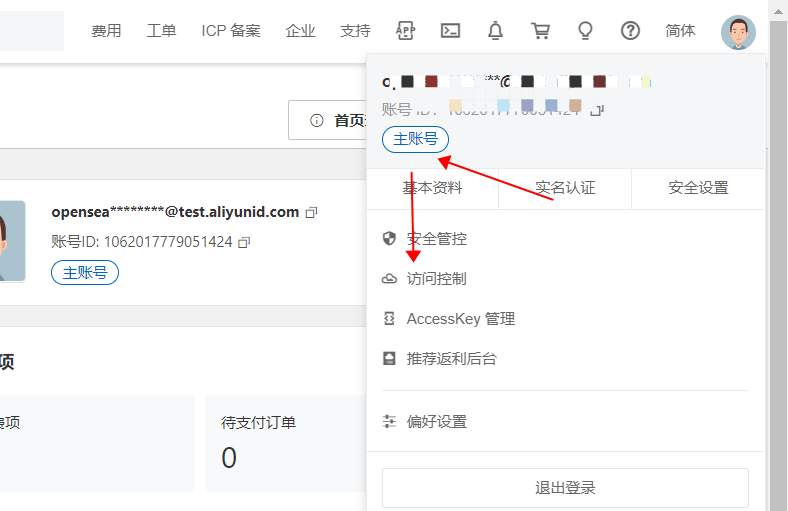Image resolution: width=788 pixels, height=511 pixels.
Task: Open the help question mark icon
Action: point(630,31)
